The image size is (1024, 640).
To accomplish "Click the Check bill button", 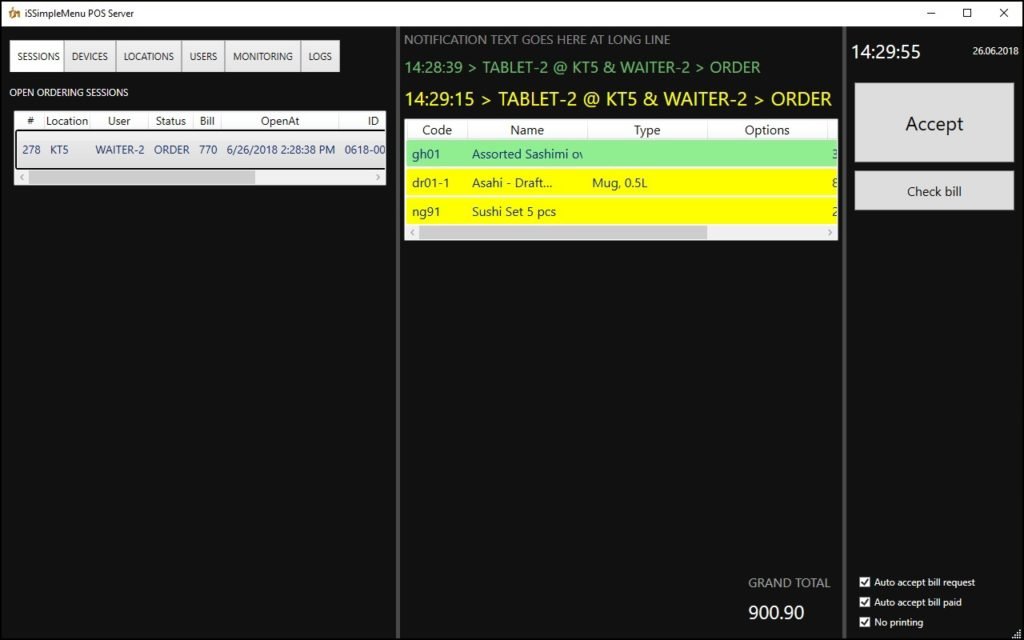I will pos(934,191).
